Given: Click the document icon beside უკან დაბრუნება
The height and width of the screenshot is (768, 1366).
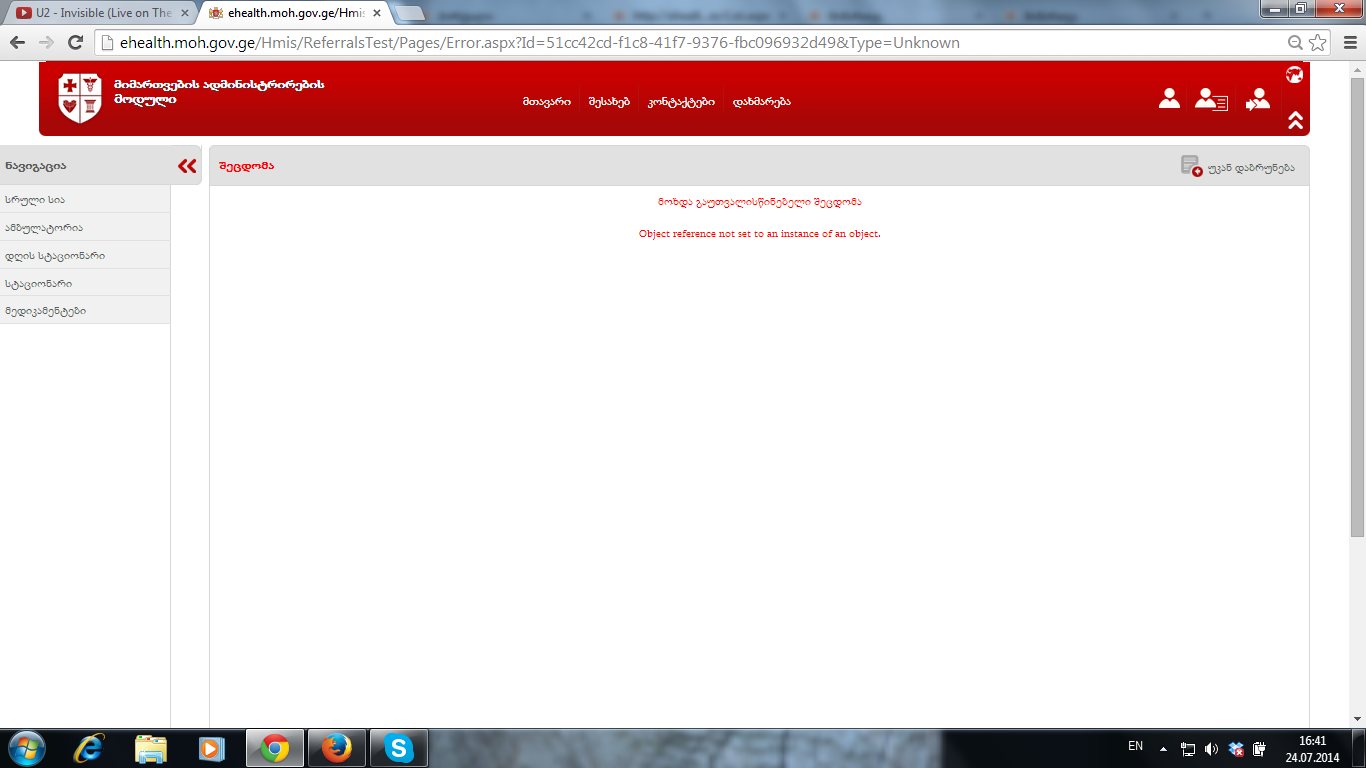Looking at the screenshot, I should pos(1190,166).
